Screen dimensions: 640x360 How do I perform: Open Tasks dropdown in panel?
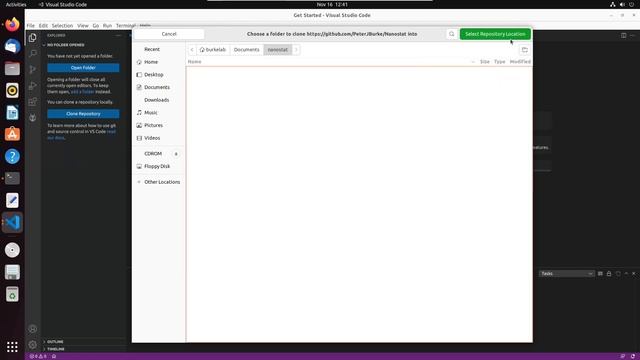567,273
